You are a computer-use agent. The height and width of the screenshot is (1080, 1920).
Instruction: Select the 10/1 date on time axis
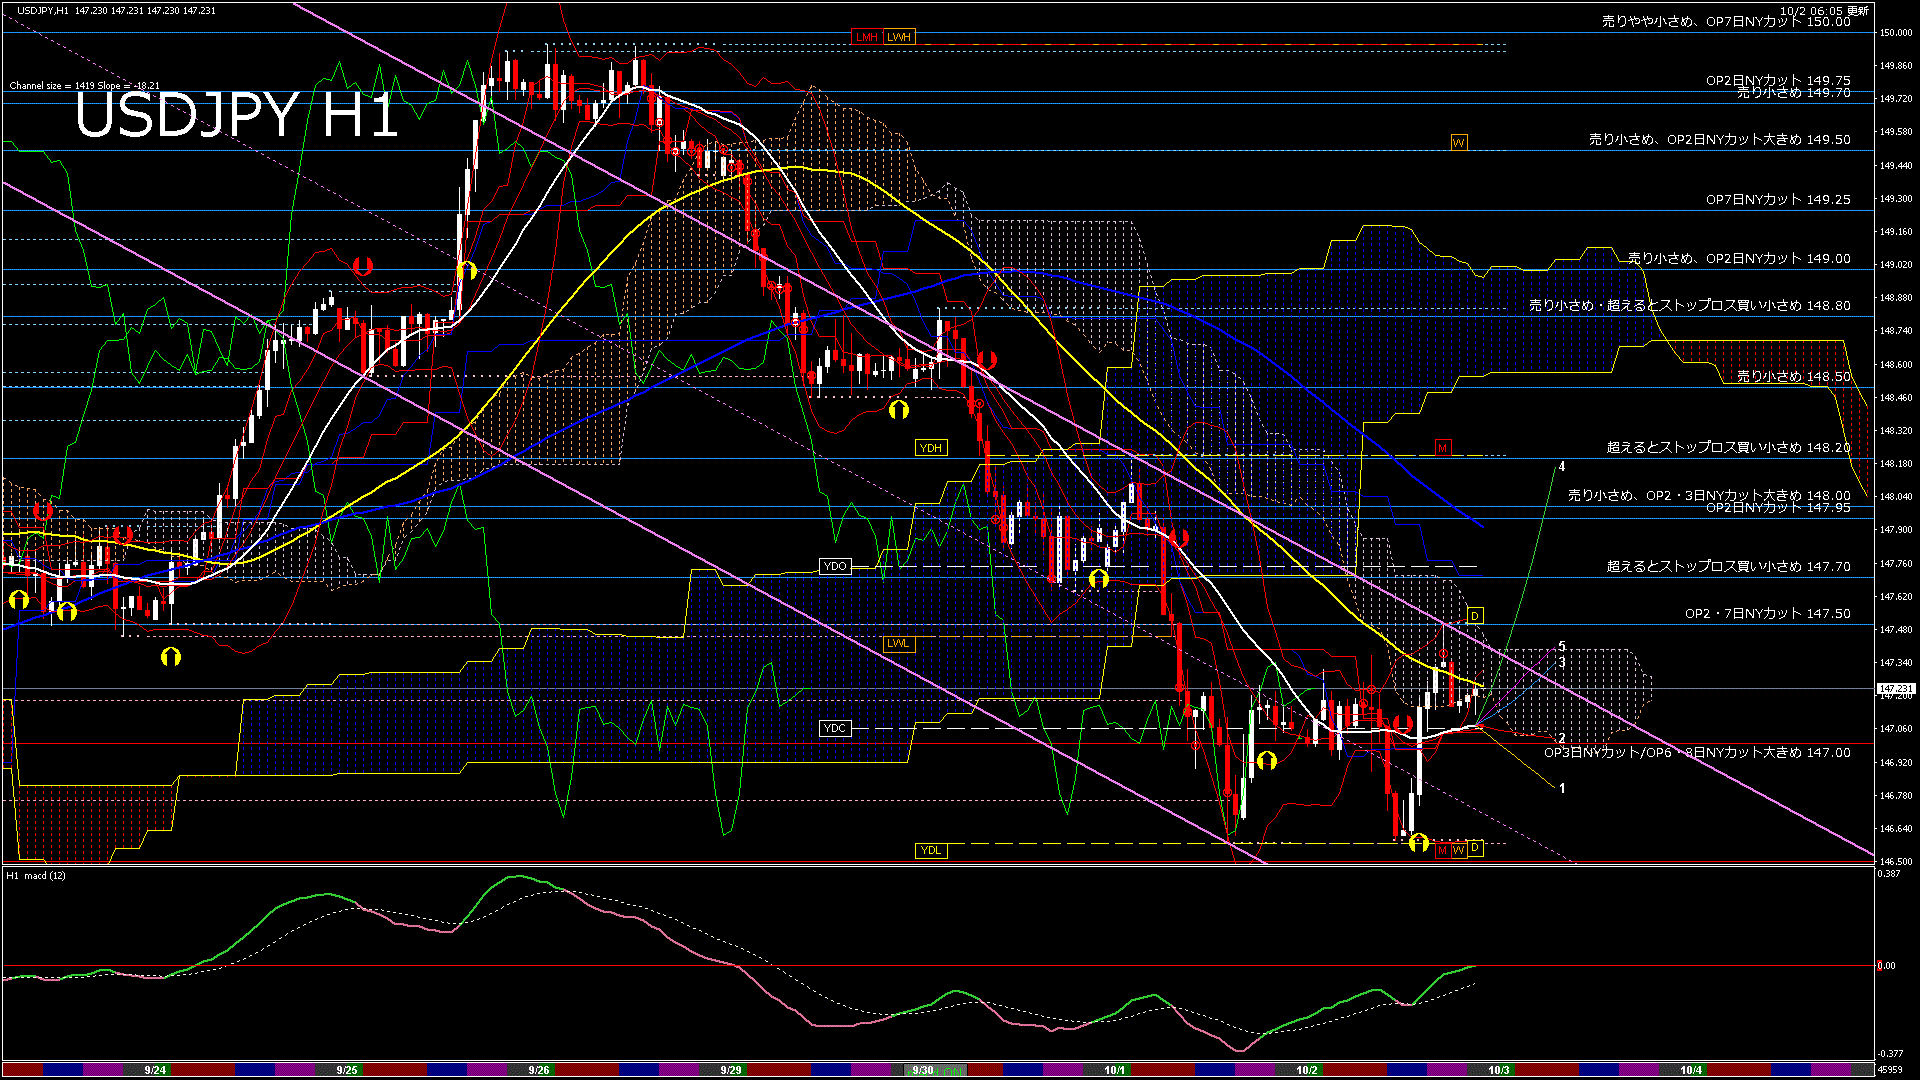click(x=1114, y=1070)
